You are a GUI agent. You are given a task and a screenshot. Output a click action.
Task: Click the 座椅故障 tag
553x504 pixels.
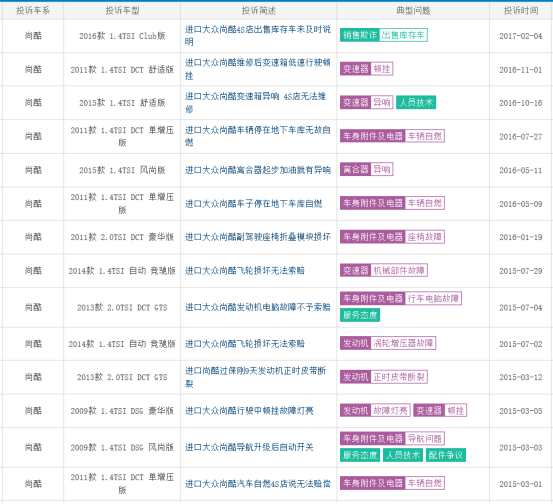425,237
